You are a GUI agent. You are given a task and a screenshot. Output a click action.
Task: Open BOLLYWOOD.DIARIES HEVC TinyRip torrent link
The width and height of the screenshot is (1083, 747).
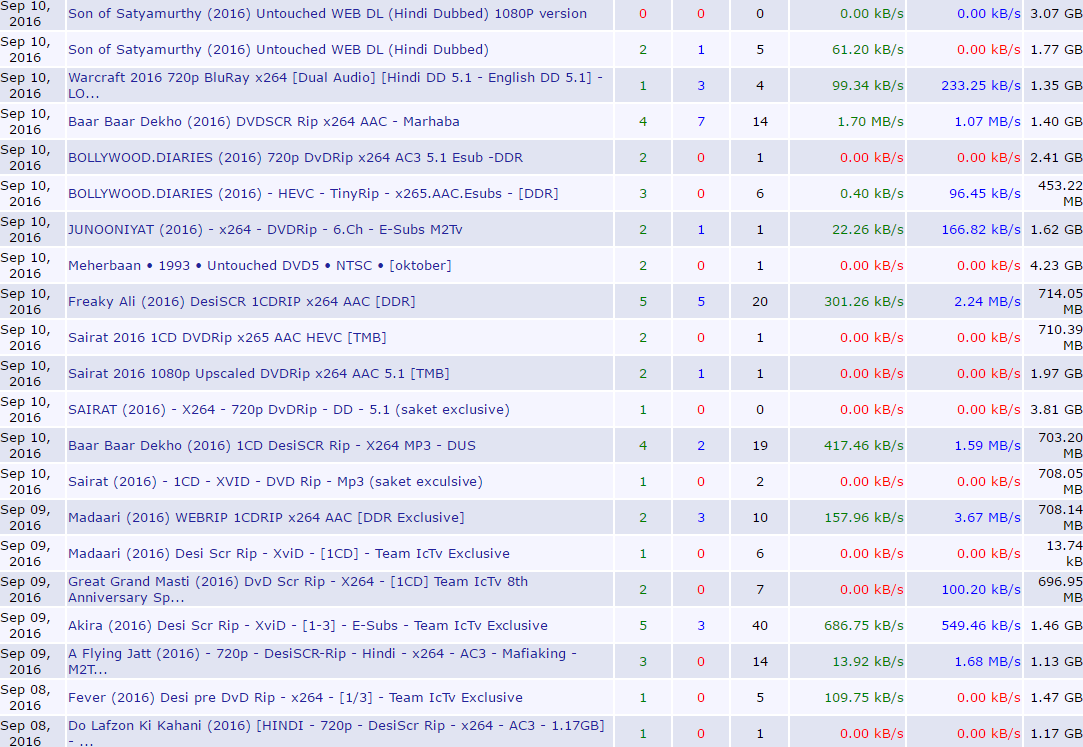tap(313, 193)
